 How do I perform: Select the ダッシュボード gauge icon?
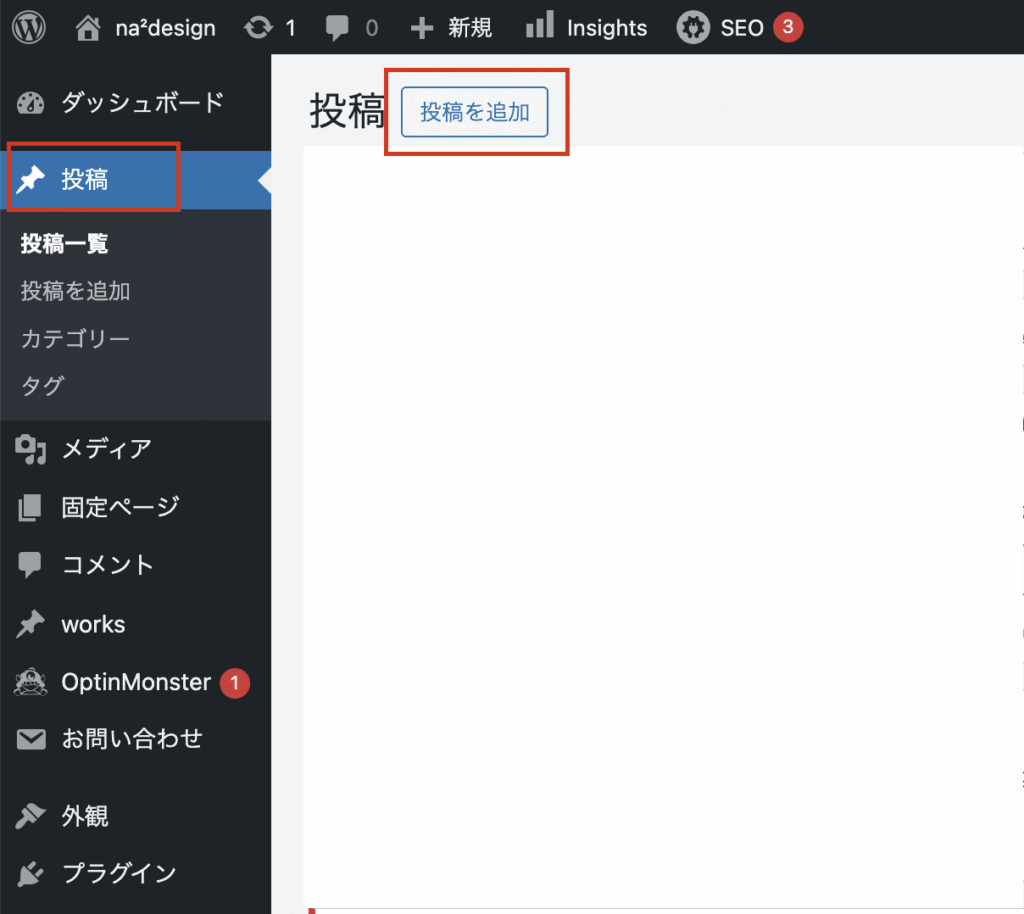tap(28, 103)
